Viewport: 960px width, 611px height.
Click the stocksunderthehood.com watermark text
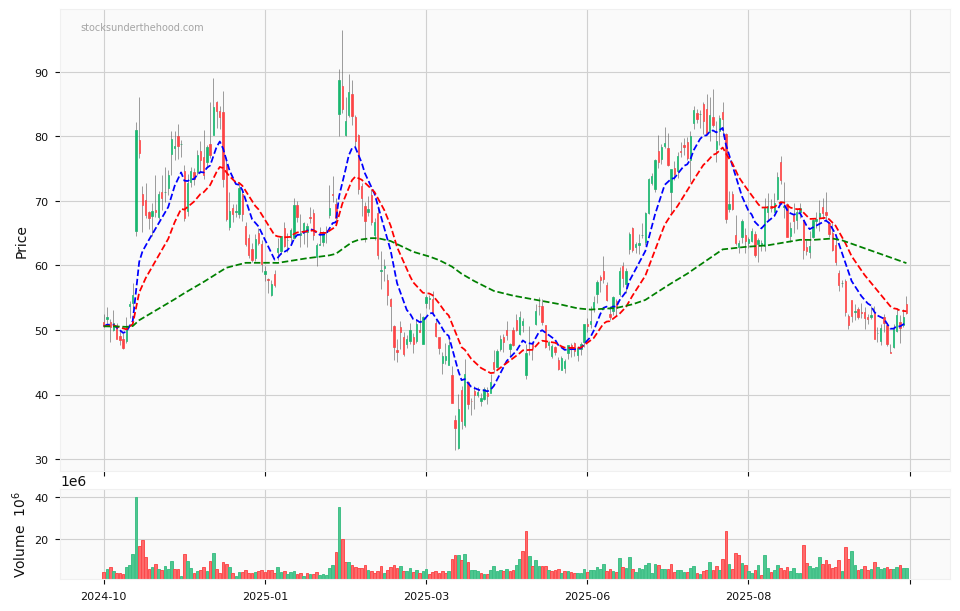142,28
